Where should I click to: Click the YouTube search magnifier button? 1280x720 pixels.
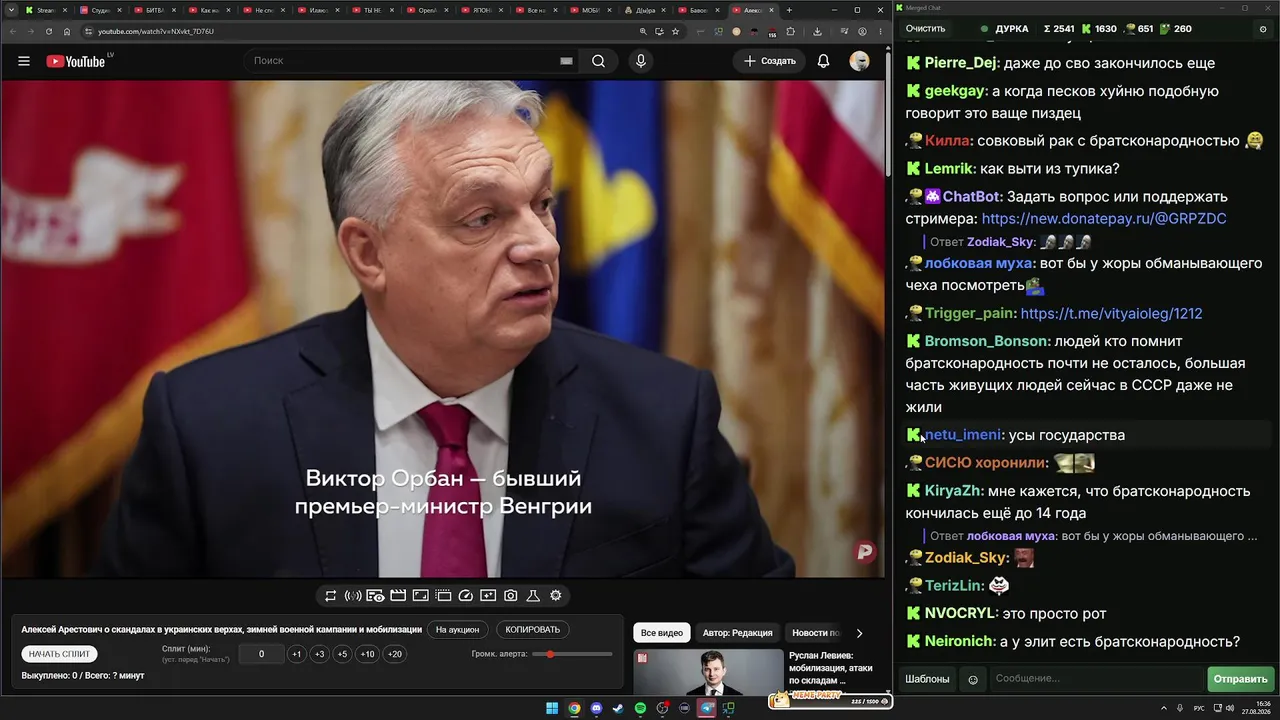click(x=598, y=61)
